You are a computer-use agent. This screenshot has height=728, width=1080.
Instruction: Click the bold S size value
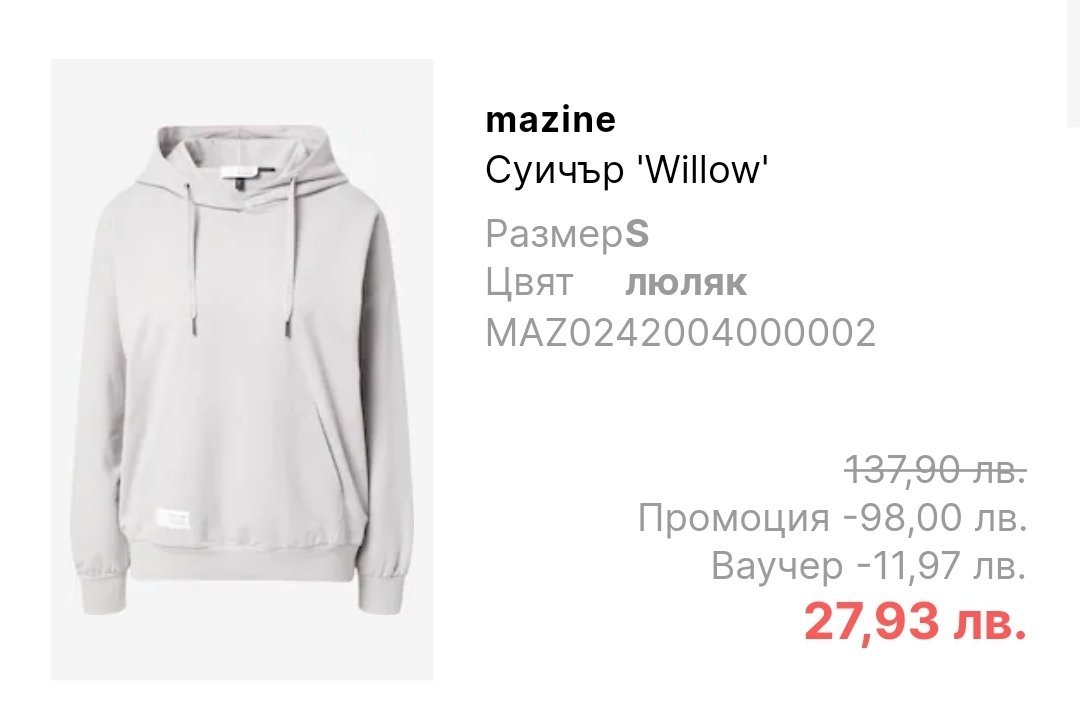pyautogui.click(x=637, y=234)
